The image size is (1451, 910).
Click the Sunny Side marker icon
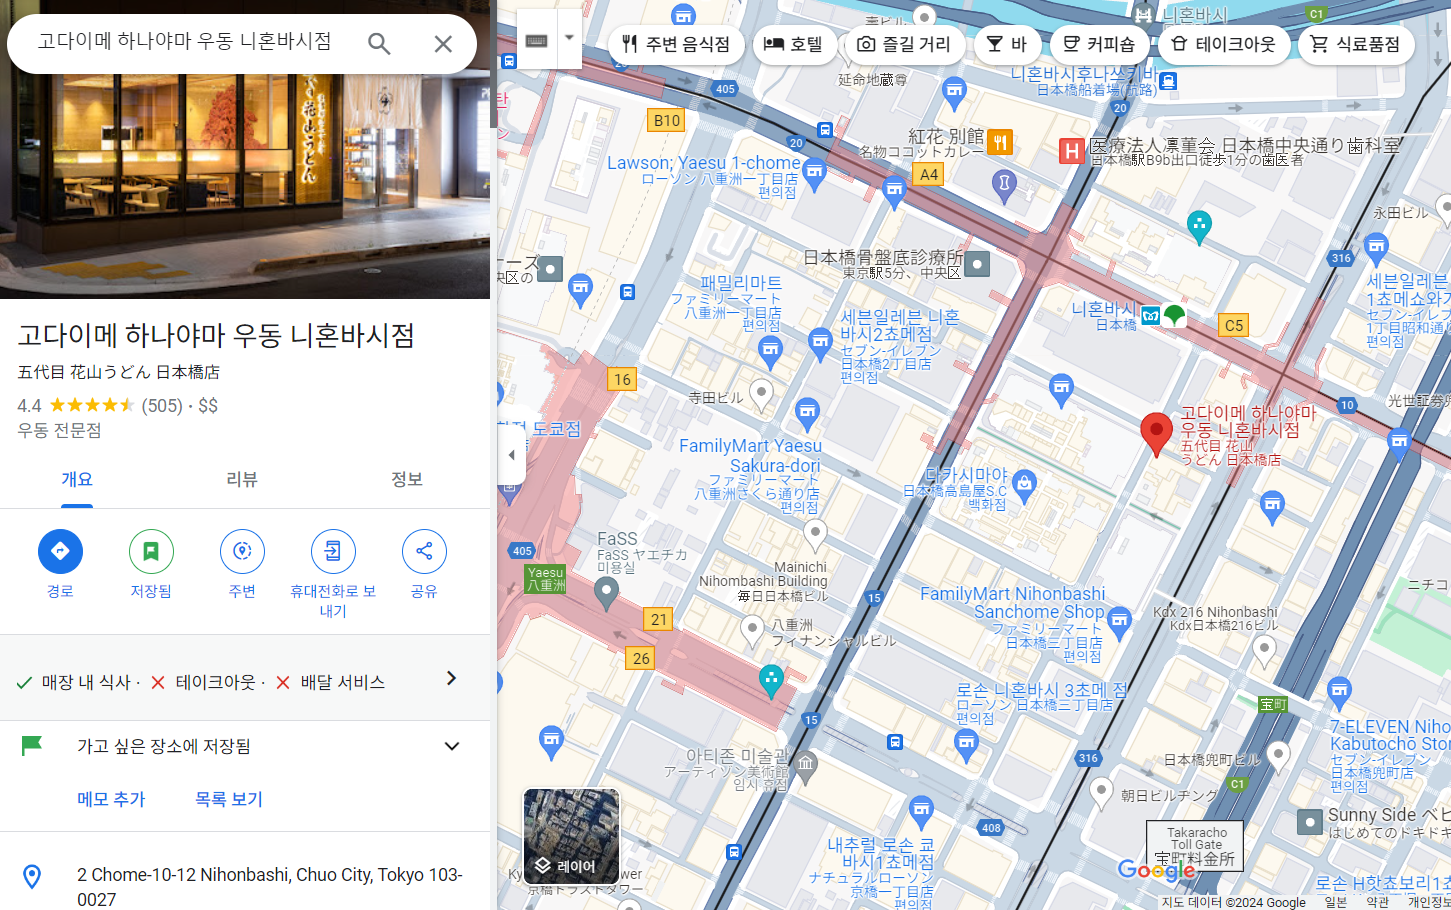tap(1310, 822)
